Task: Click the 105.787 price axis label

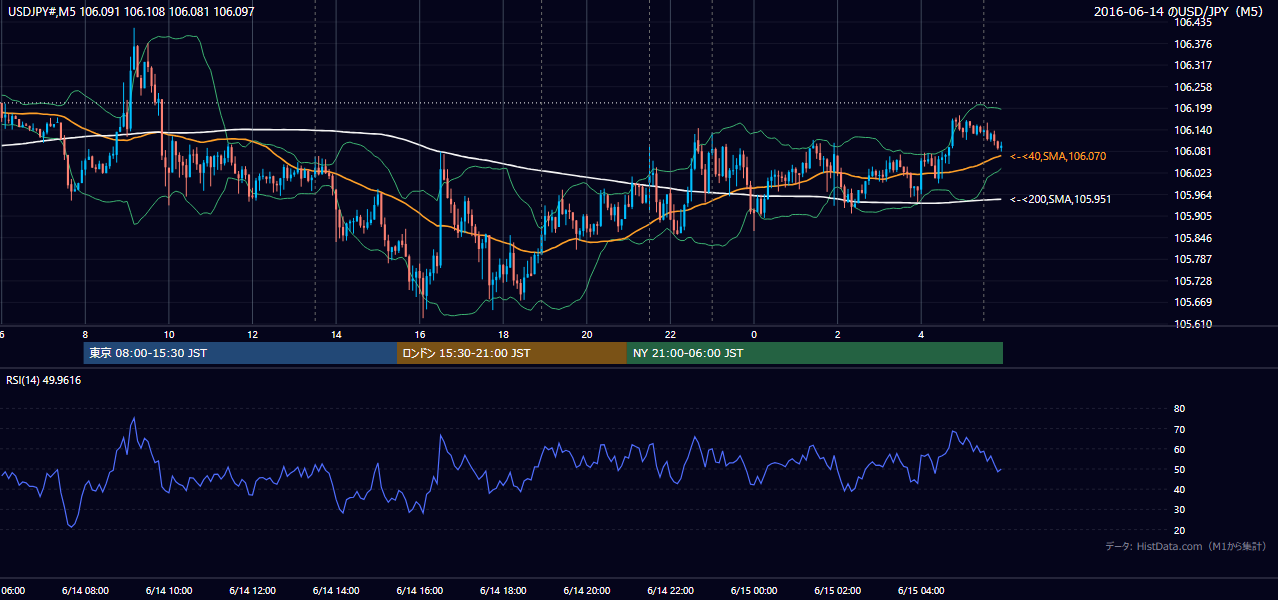Action: pos(1194,259)
